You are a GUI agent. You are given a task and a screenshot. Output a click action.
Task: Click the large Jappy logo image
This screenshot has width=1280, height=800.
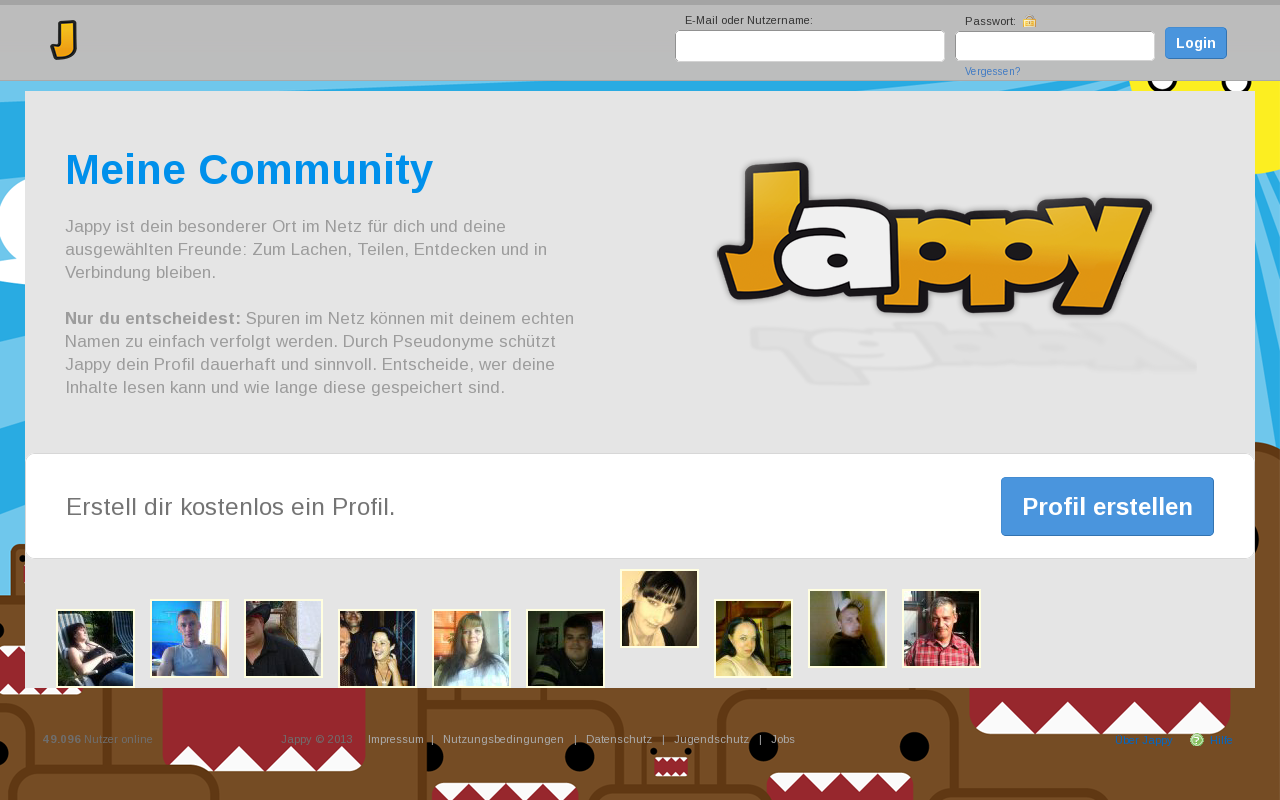coord(935,238)
